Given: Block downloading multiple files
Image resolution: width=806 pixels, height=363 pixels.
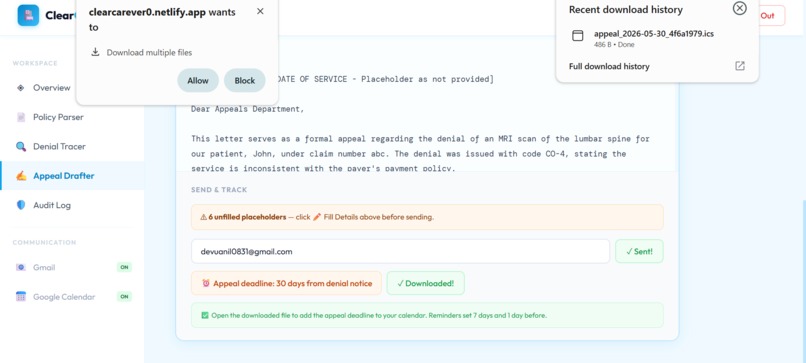Looking at the screenshot, I should [x=245, y=81].
